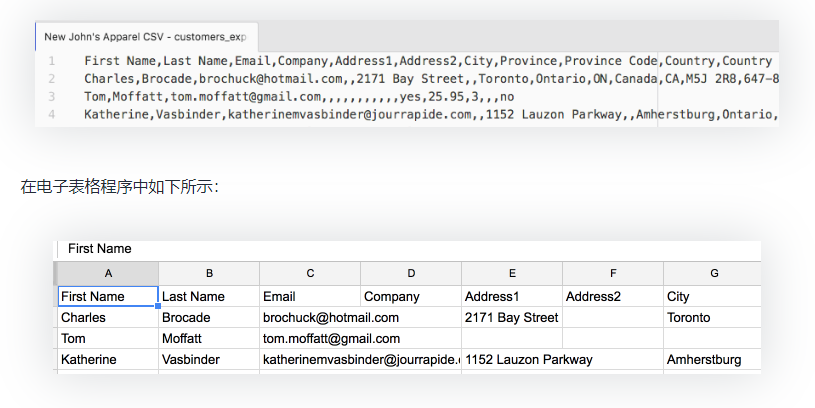Click line number 1 in the CSV editor
Image resolution: width=815 pixels, height=408 pixels.
[x=51, y=61]
